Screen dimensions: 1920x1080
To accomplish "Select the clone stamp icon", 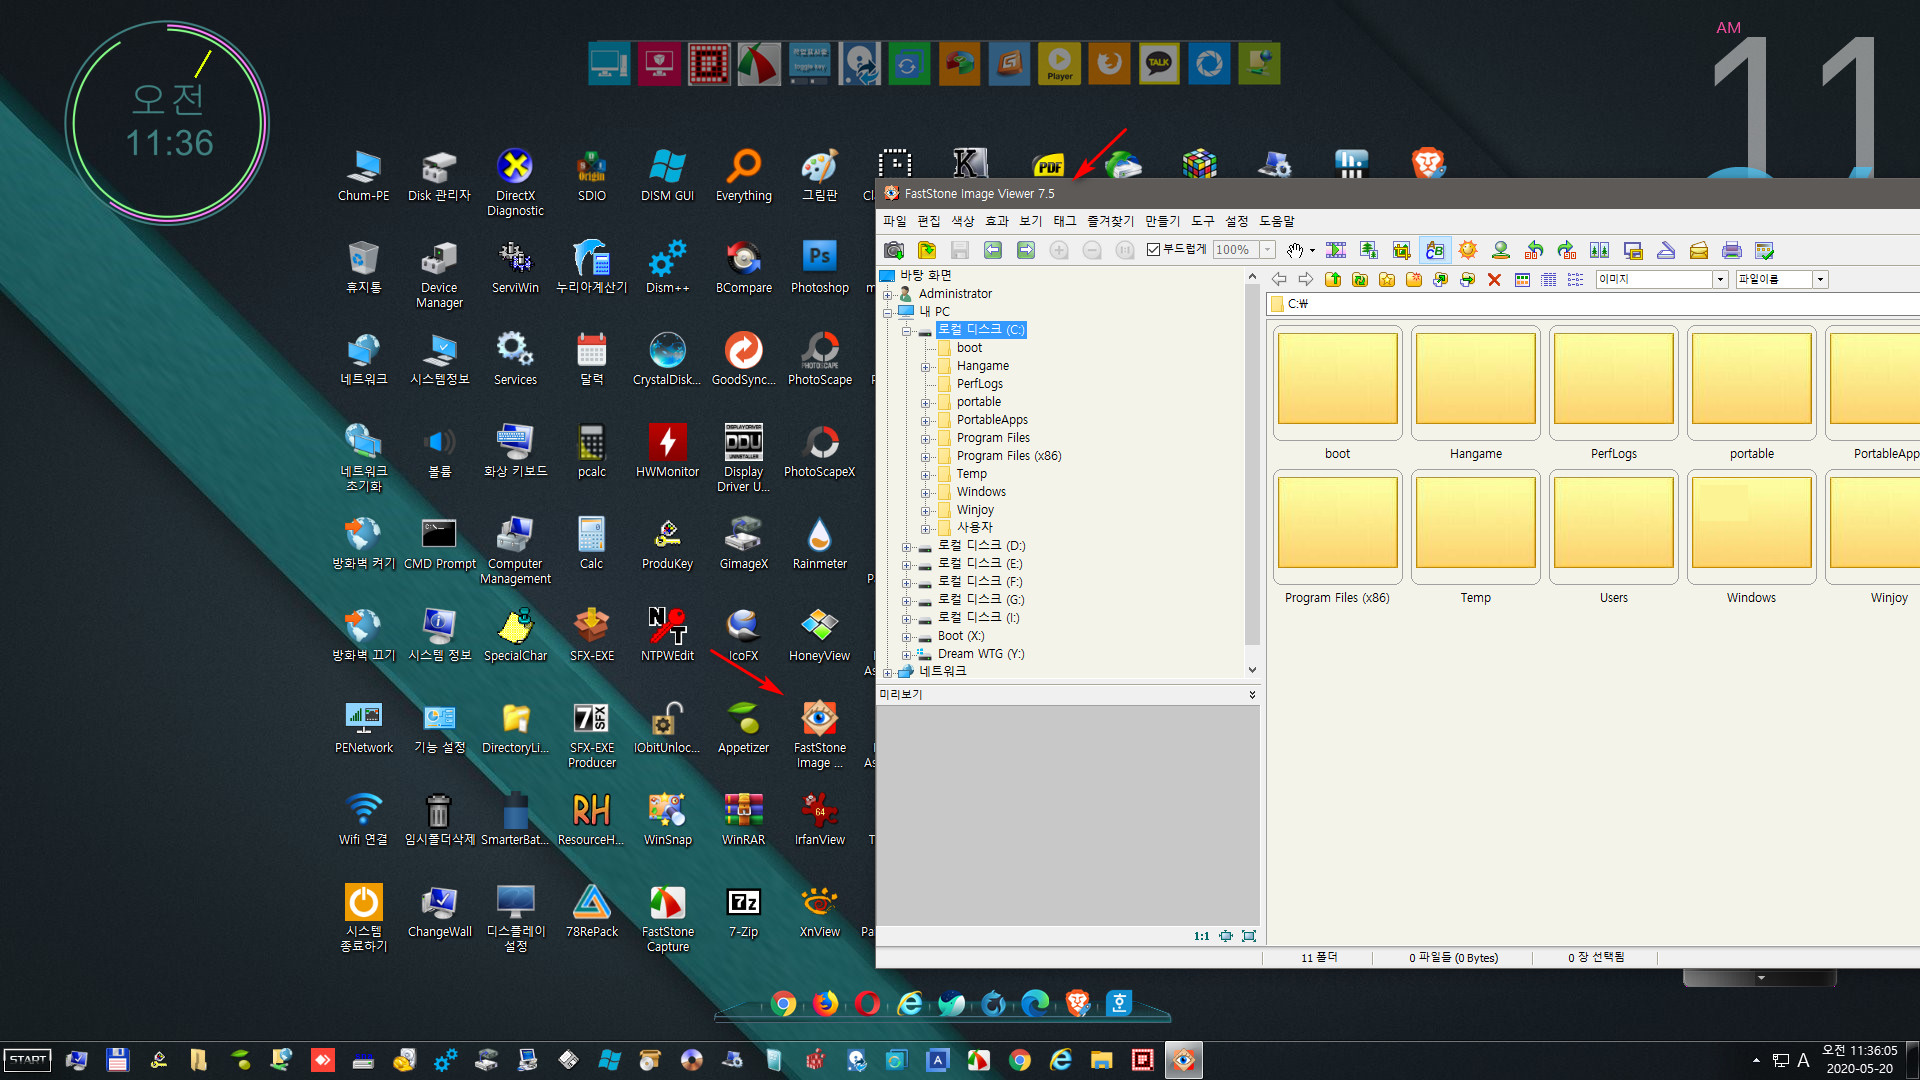I will click(x=1501, y=250).
